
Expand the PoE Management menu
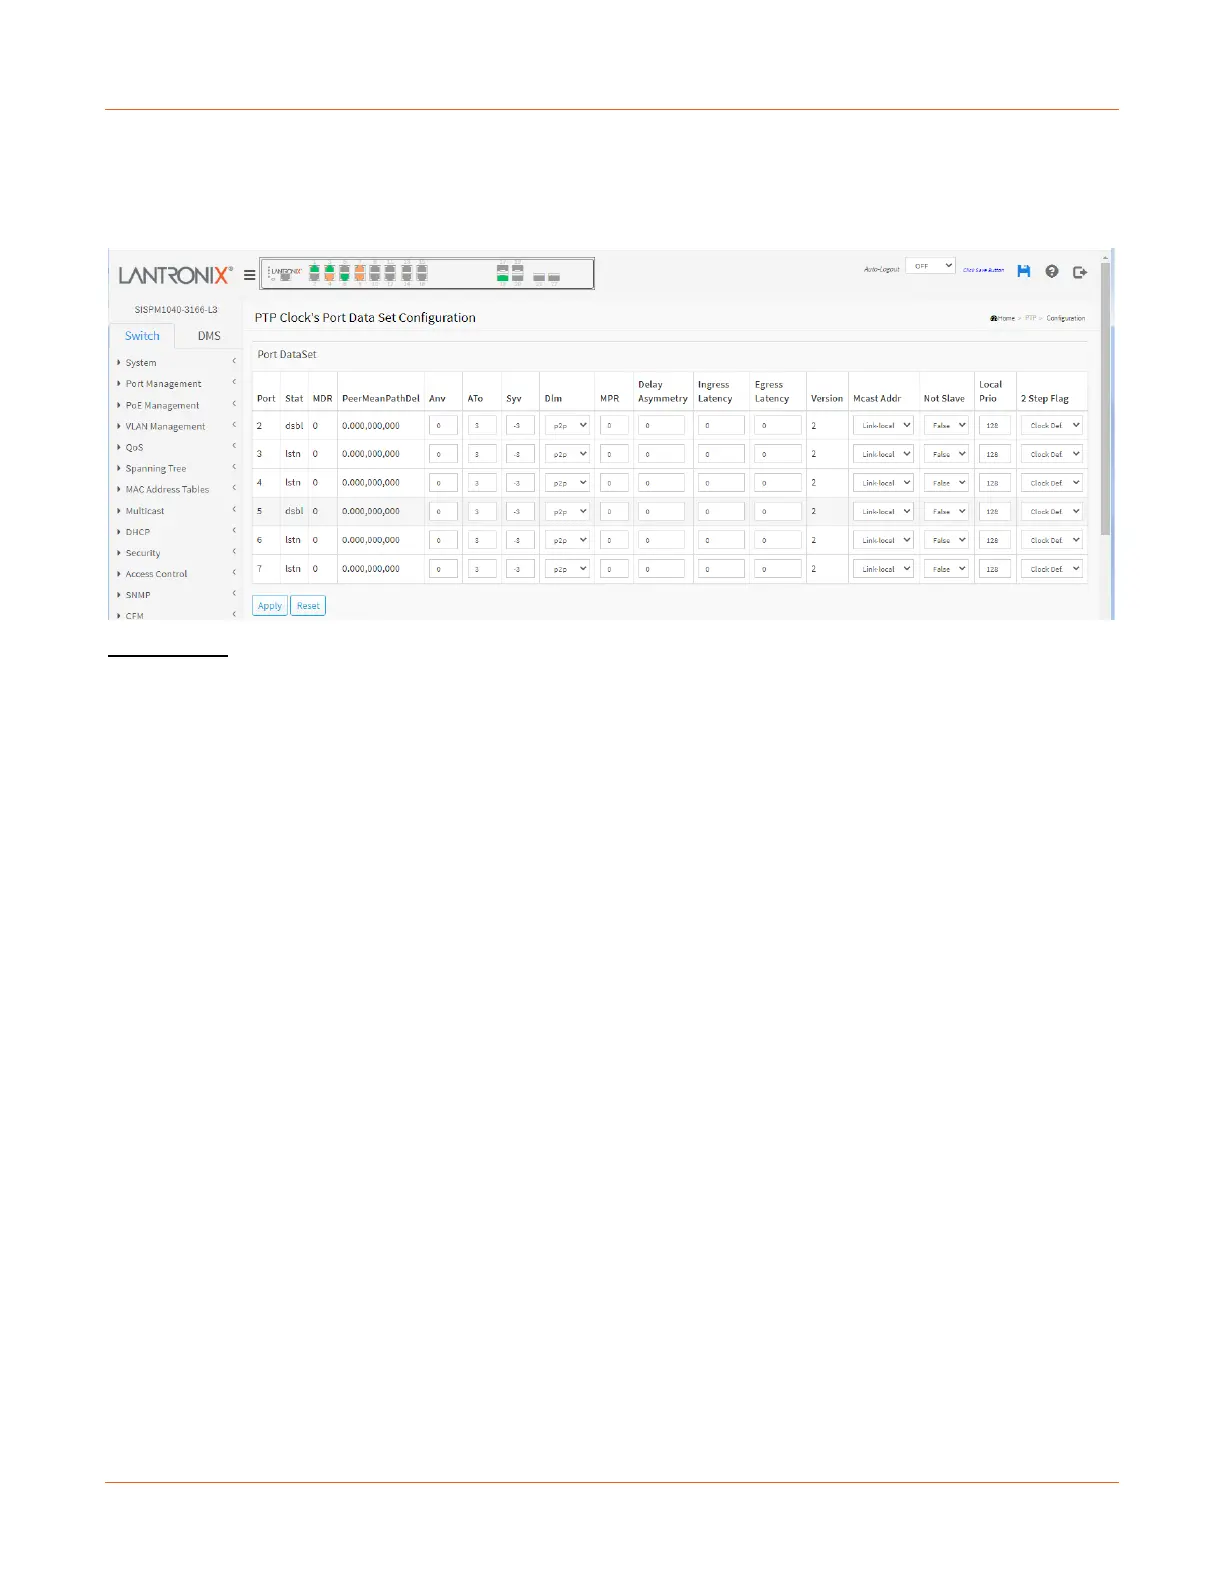point(177,405)
